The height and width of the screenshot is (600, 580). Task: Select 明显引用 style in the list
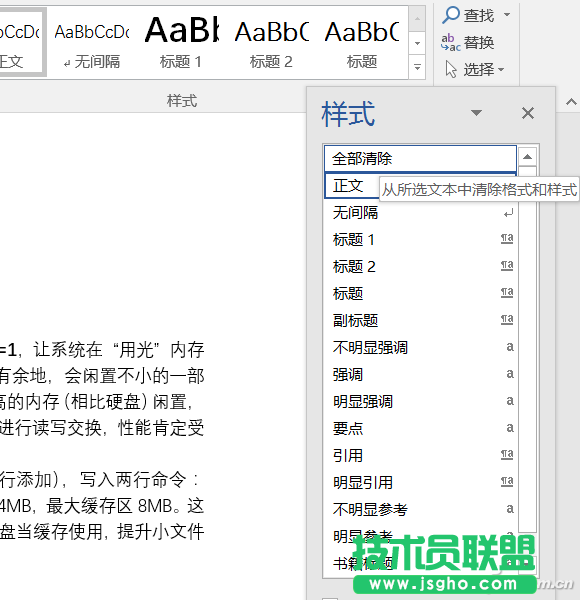pos(420,482)
